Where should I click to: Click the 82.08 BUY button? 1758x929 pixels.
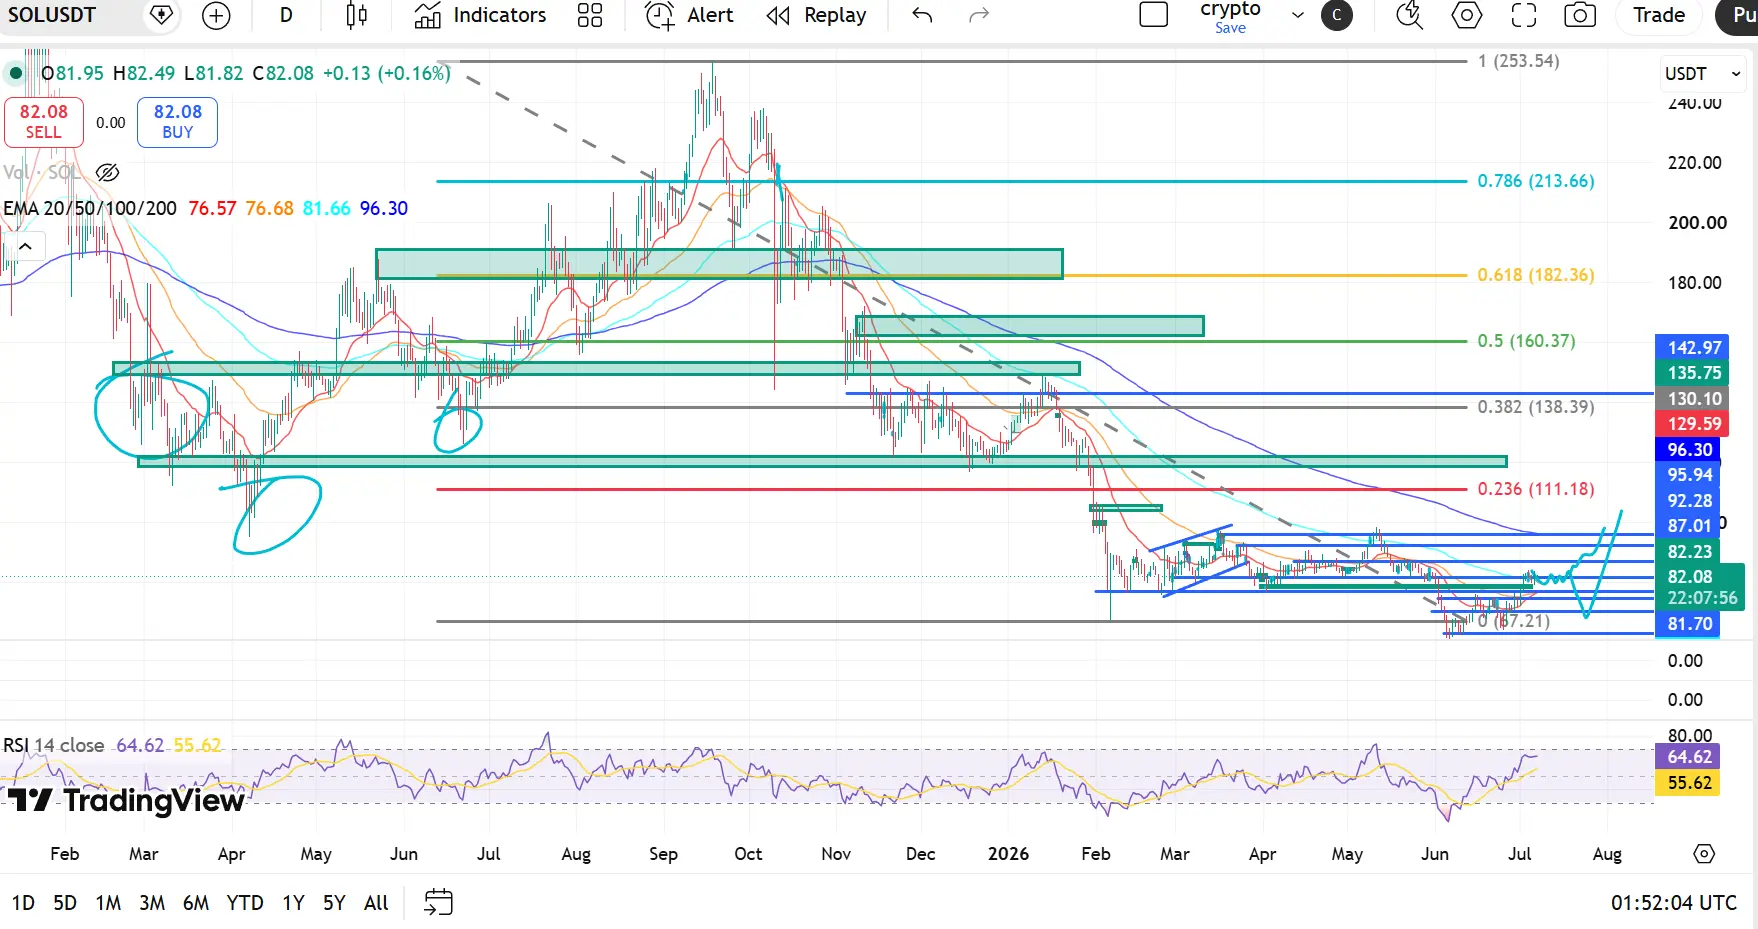[177, 122]
